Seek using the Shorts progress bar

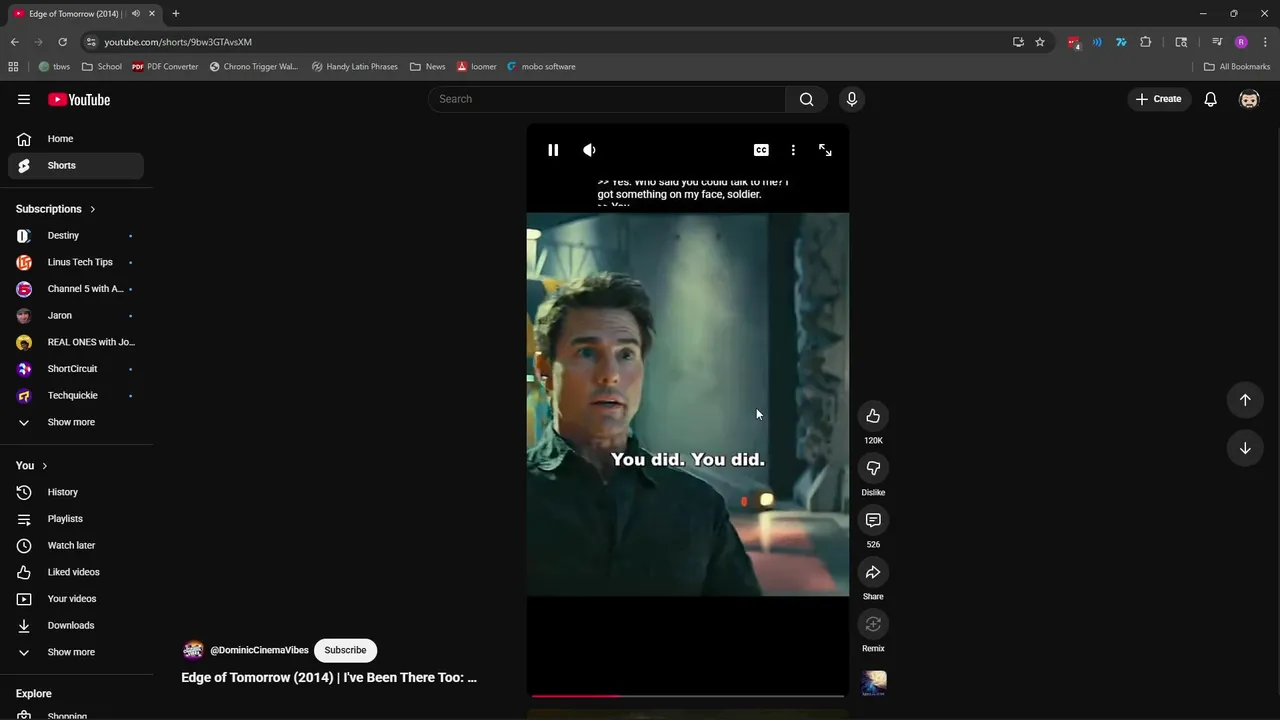pyautogui.click(x=688, y=695)
